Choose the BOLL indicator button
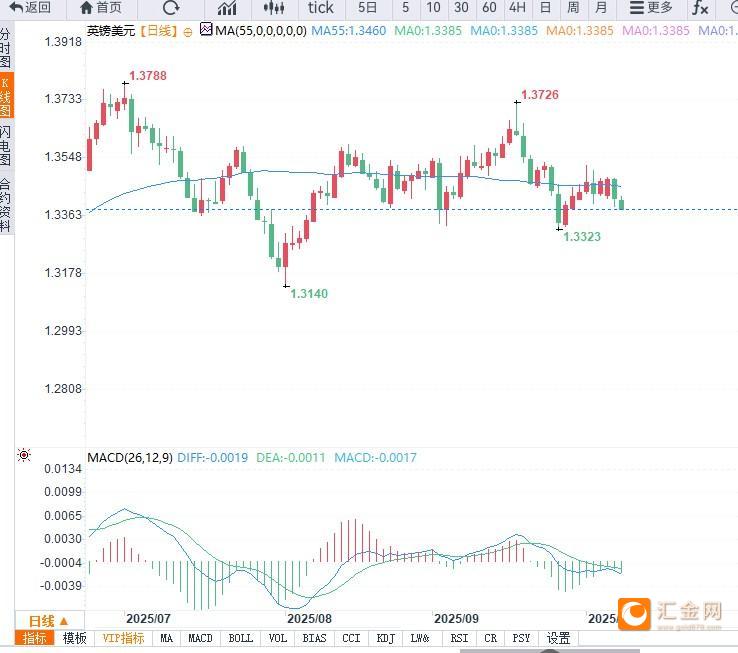This screenshot has width=738, height=653. point(241,638)
